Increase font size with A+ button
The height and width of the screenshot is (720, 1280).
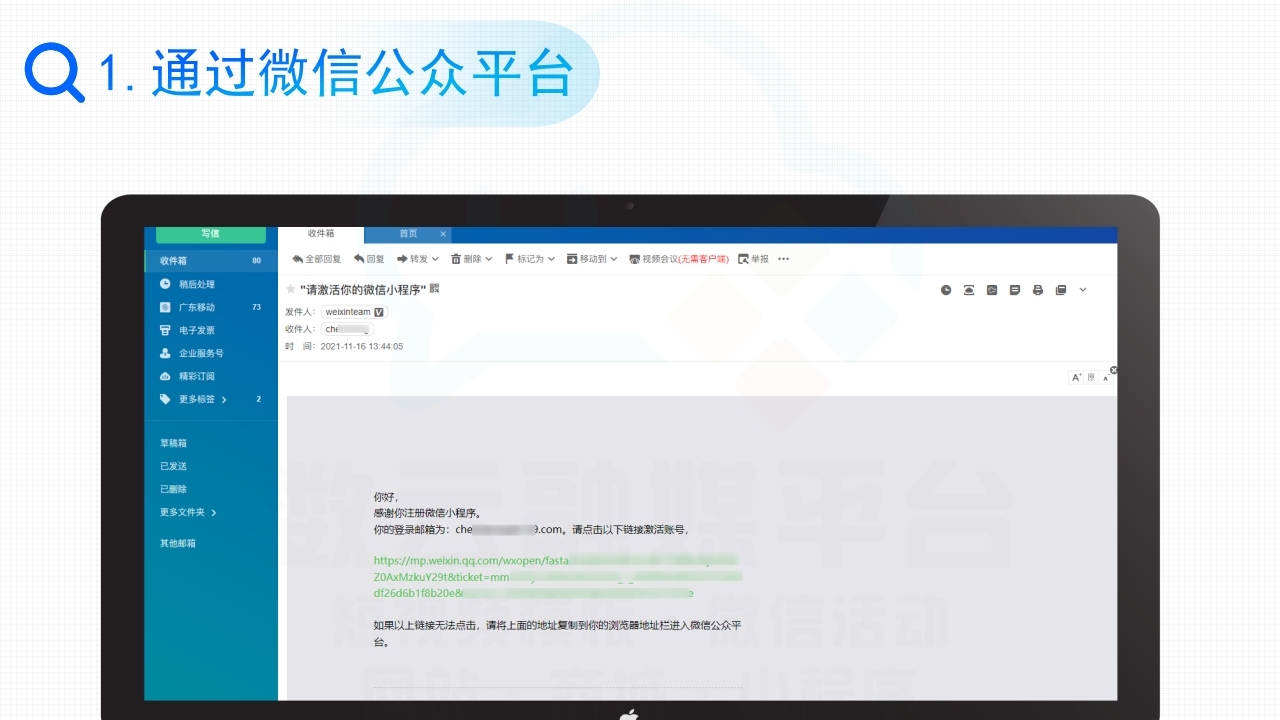1078,378
